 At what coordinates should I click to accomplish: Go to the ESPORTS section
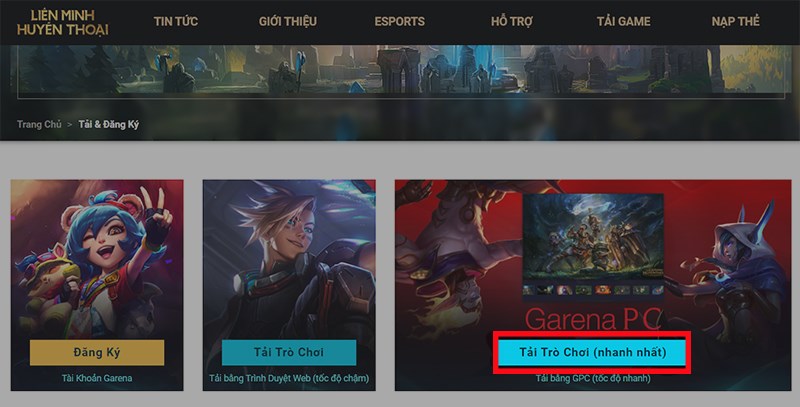[x=399, y=21]
